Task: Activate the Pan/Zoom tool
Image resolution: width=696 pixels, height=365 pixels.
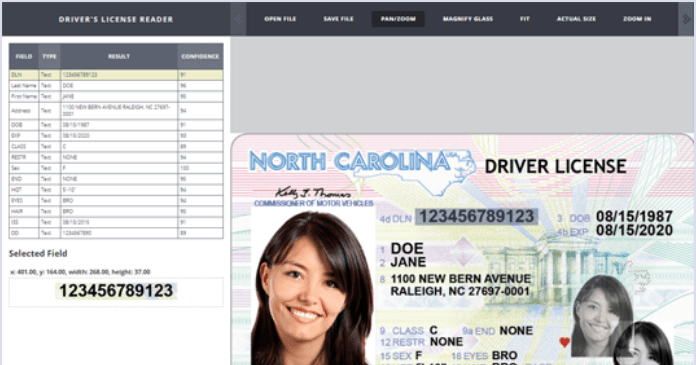Action: tap(398, 19)
